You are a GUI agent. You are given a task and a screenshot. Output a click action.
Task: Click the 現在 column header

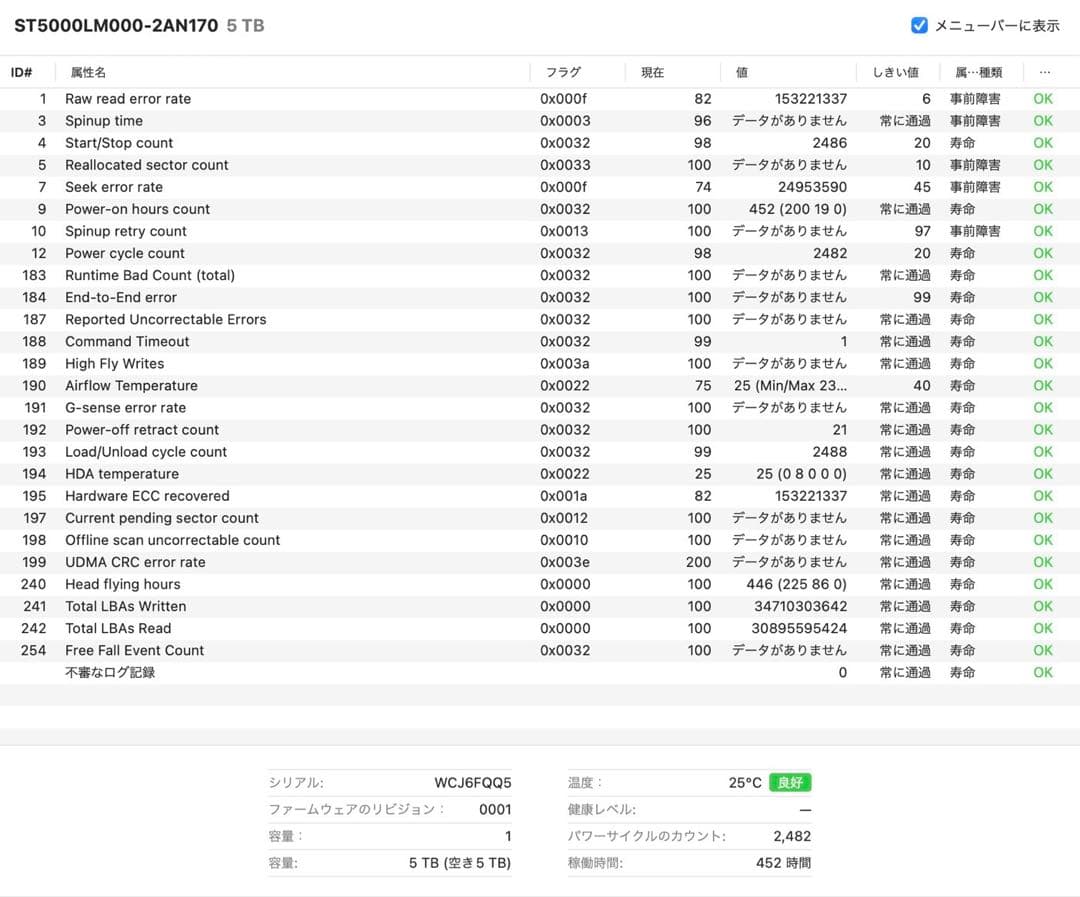(x=652, y=72)
